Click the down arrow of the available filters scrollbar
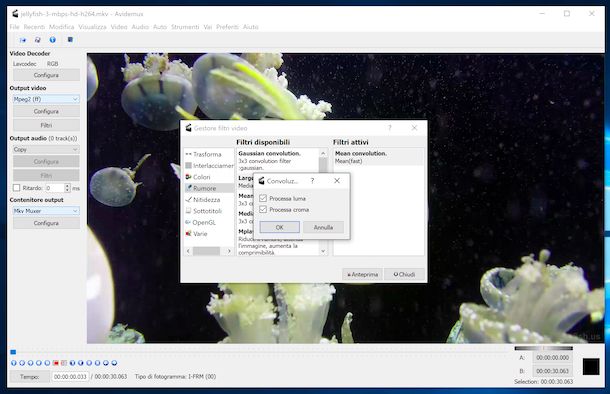 (323, 251)
